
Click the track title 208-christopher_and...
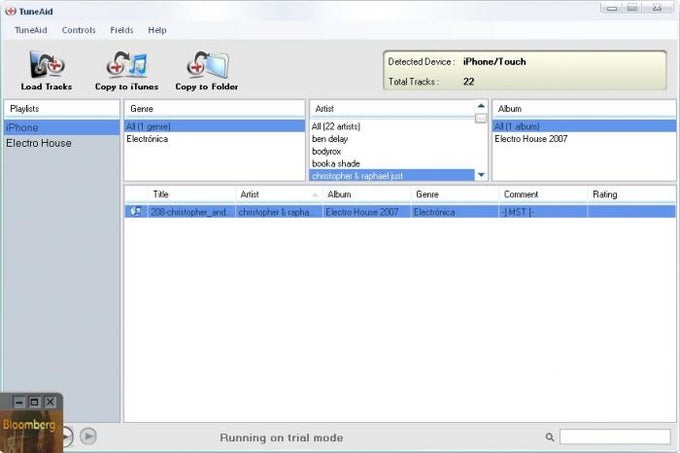coord(192,212)
